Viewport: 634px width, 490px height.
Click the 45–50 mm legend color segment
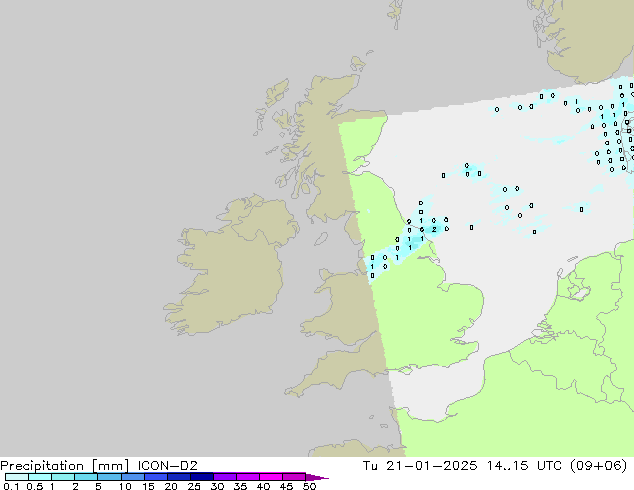294,477
